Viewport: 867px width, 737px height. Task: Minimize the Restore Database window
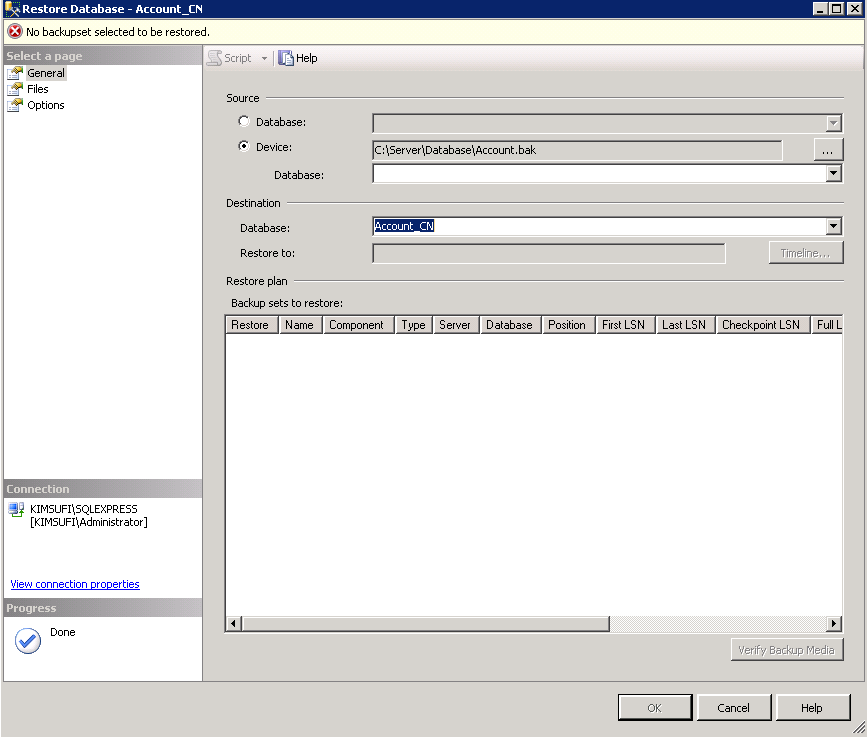click(x=821, y=9)
